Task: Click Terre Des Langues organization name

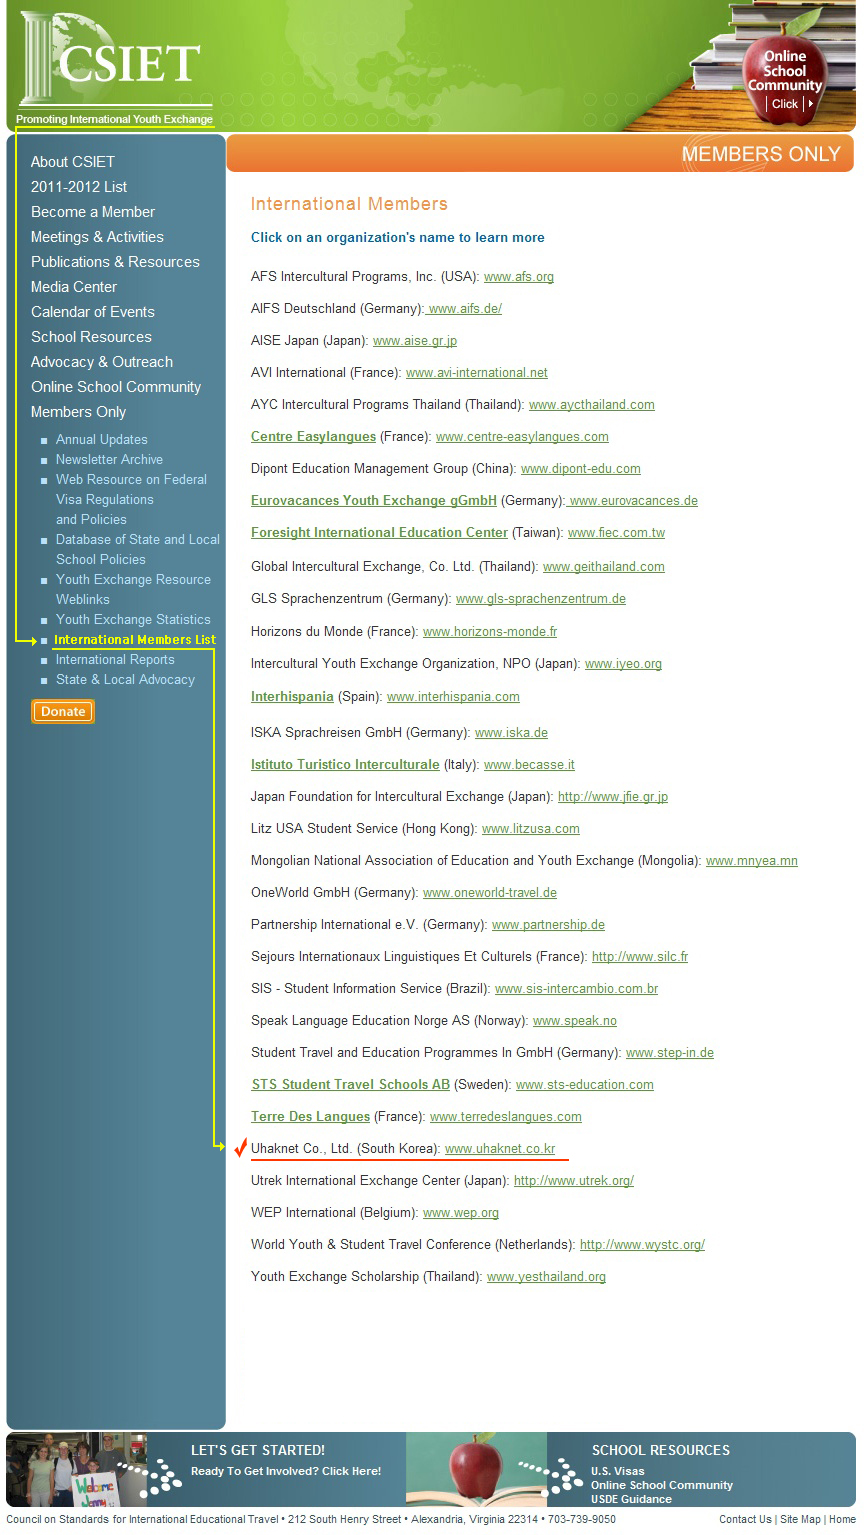Action: tap(310, 1116)
